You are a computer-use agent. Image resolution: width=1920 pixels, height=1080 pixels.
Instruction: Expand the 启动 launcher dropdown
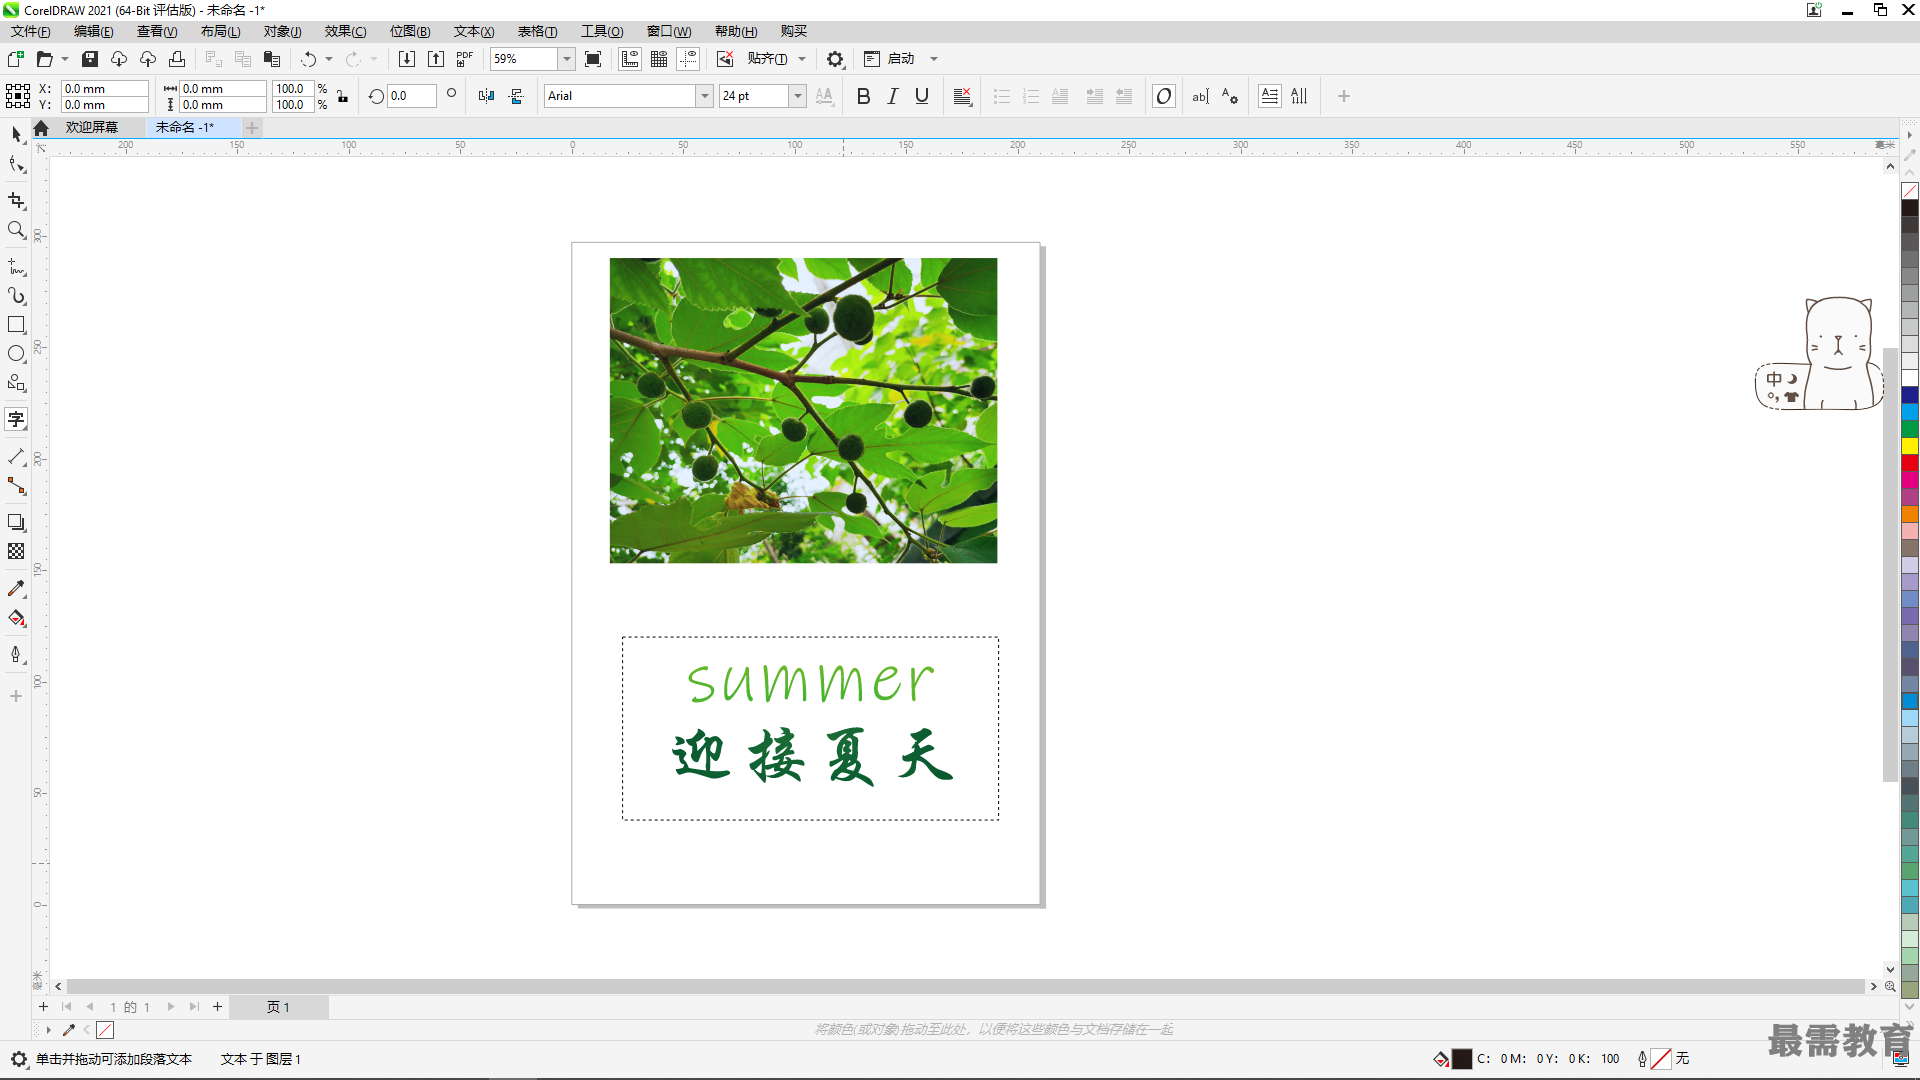[x=934, y=59]
